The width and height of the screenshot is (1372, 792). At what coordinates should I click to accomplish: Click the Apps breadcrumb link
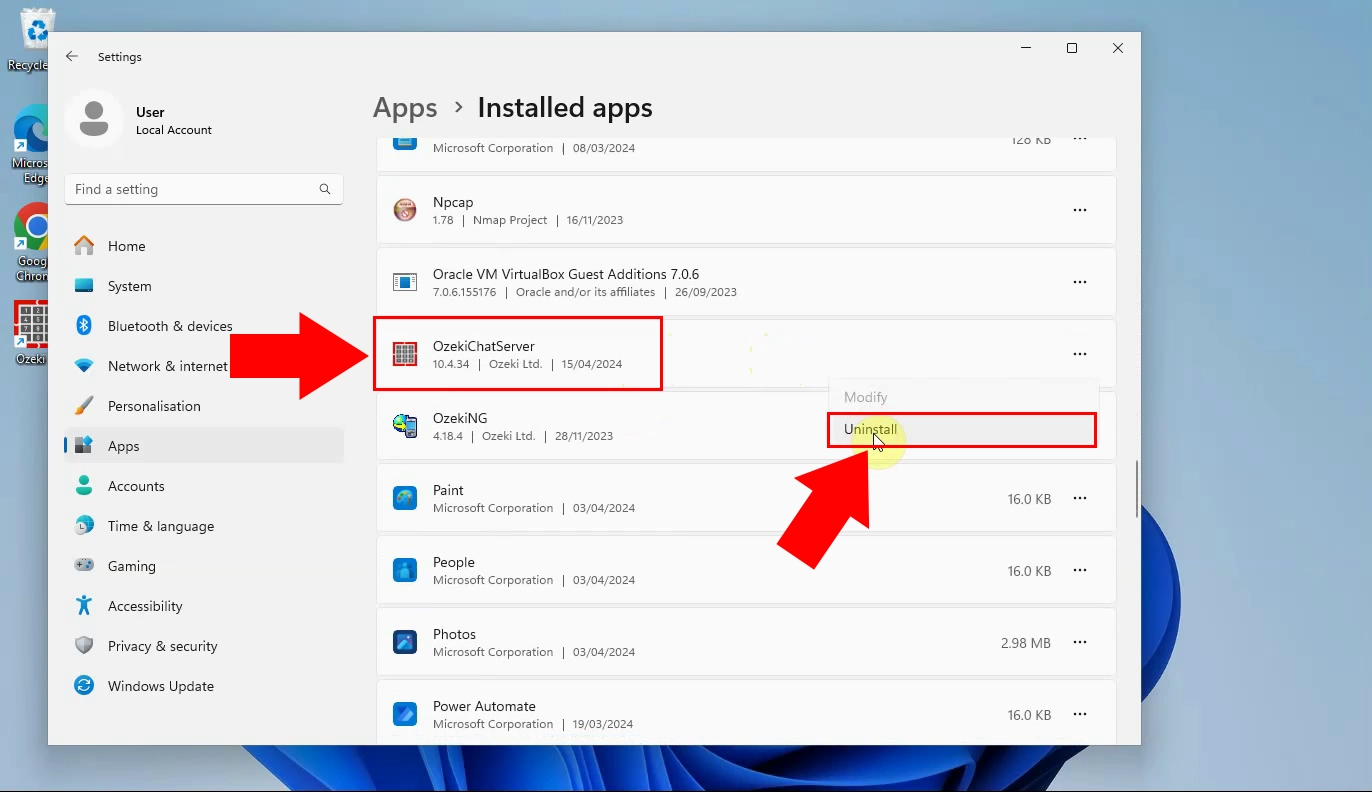point(405,108)
